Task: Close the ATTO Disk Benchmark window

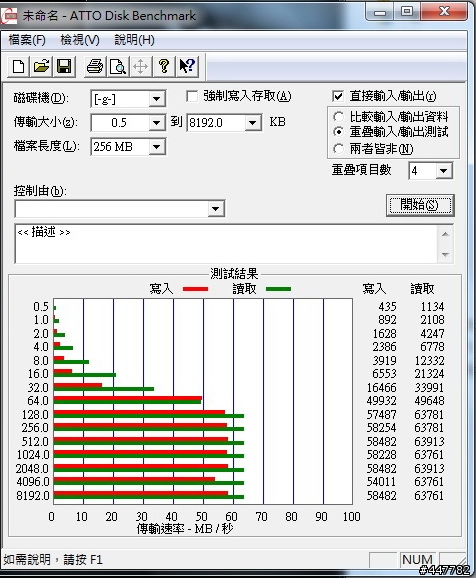Action: pyautogui.click(x=444, y=12)
